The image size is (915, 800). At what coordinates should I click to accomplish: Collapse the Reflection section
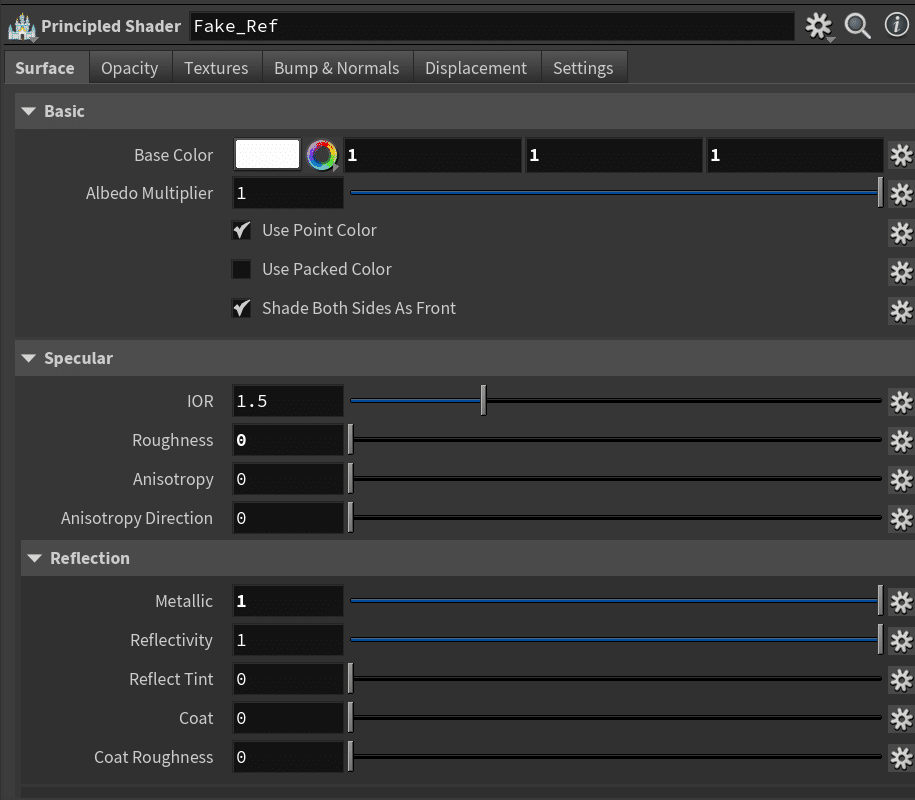(x=35, y=558)
